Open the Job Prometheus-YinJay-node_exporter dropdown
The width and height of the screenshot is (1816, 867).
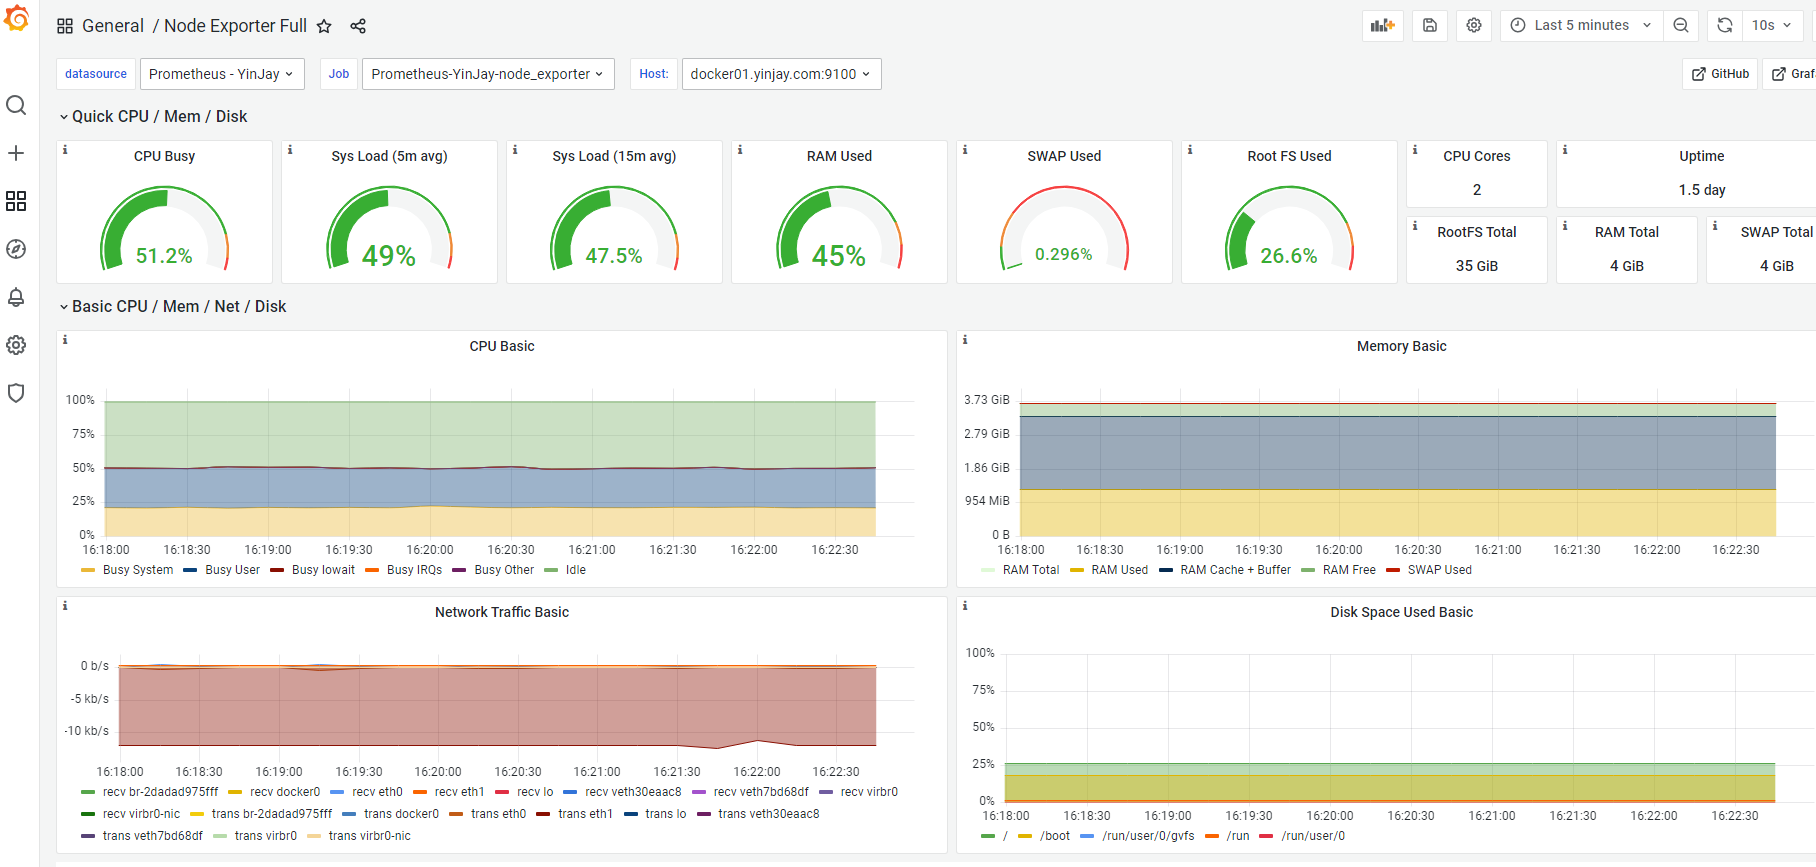coord(488,74)
